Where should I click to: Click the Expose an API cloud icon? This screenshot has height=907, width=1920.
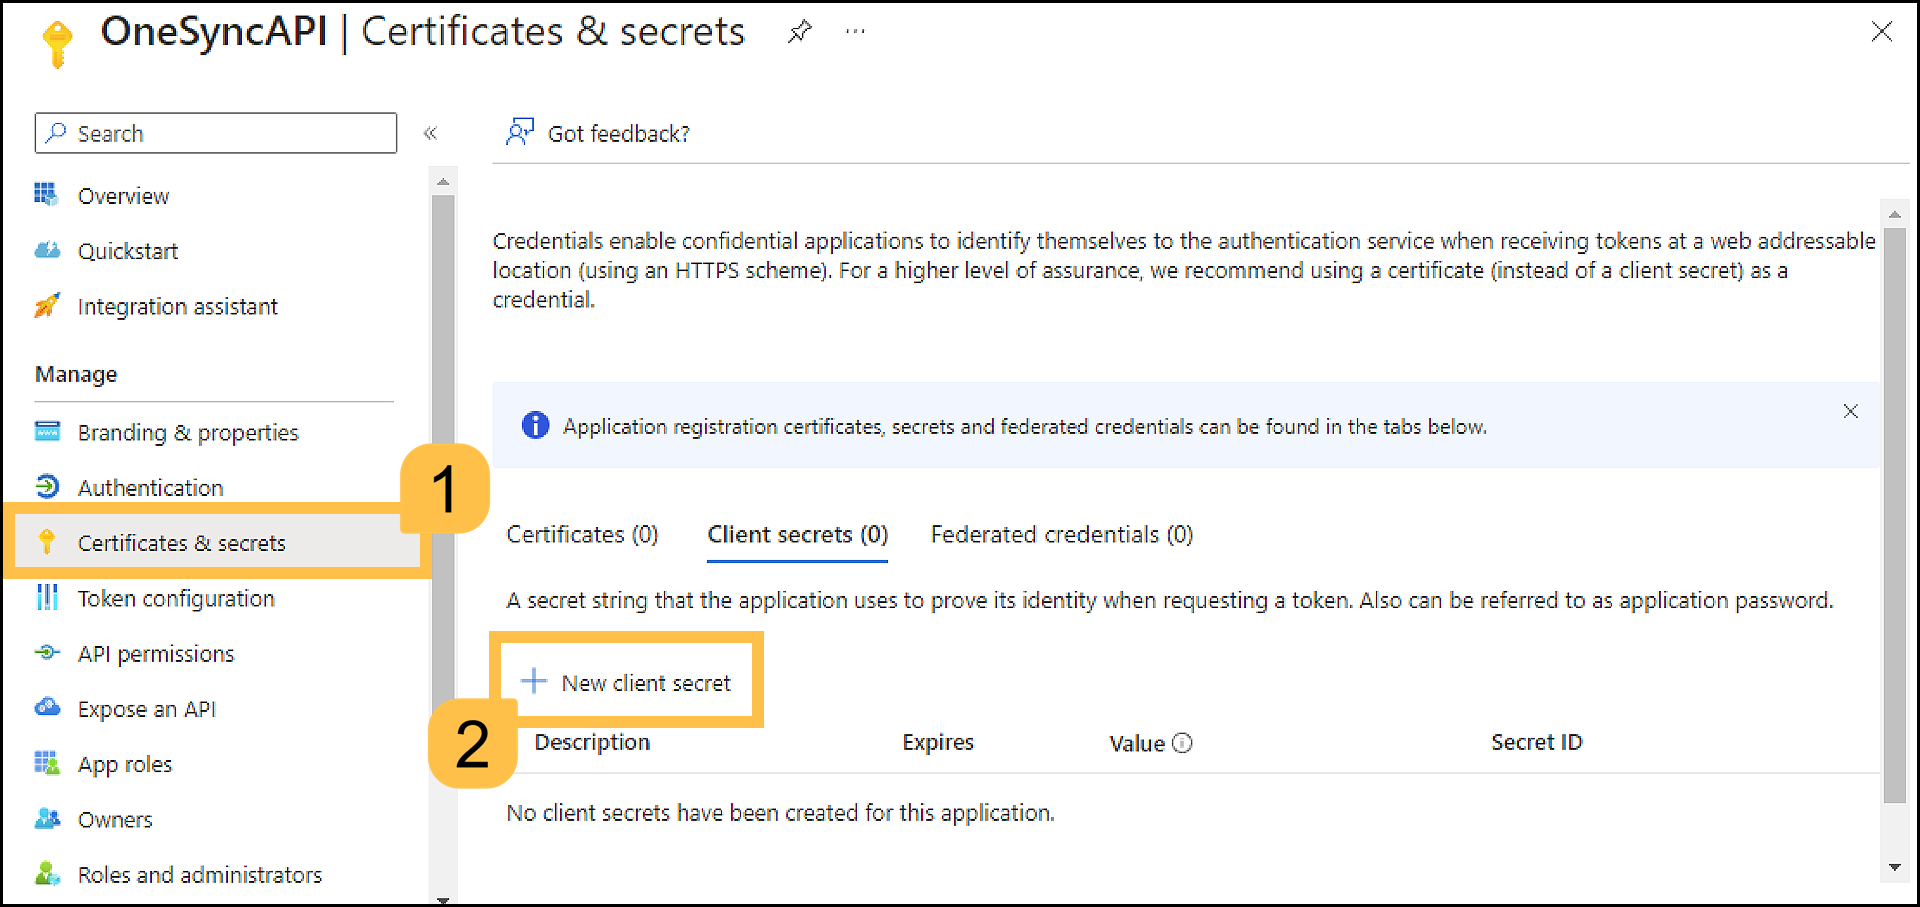[46, 708]
